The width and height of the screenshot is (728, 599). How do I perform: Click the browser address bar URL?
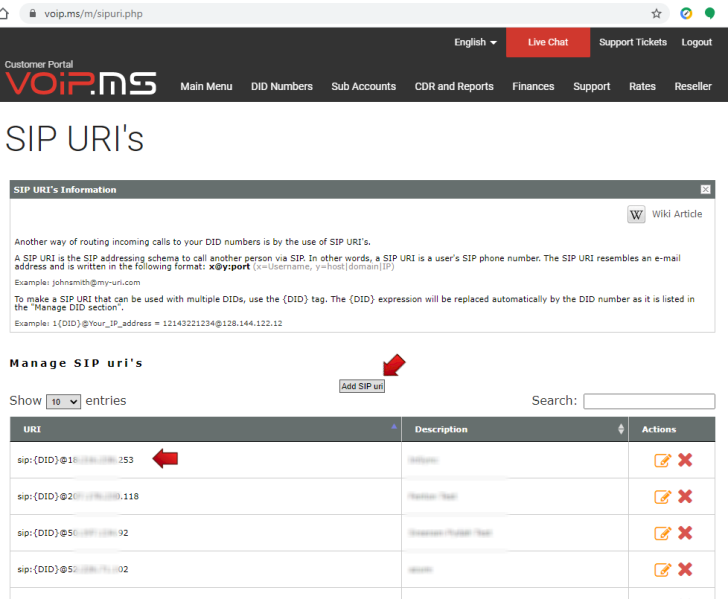[93, 14]
